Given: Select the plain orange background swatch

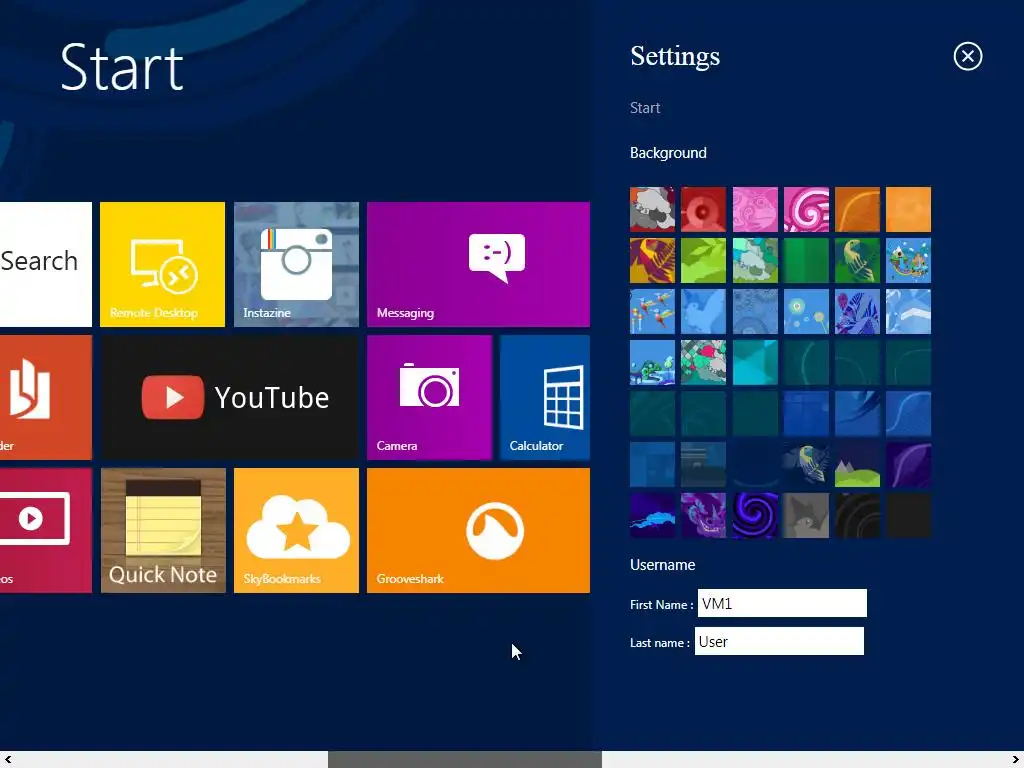Looking at the screenshot, I should tap(908, 210).
